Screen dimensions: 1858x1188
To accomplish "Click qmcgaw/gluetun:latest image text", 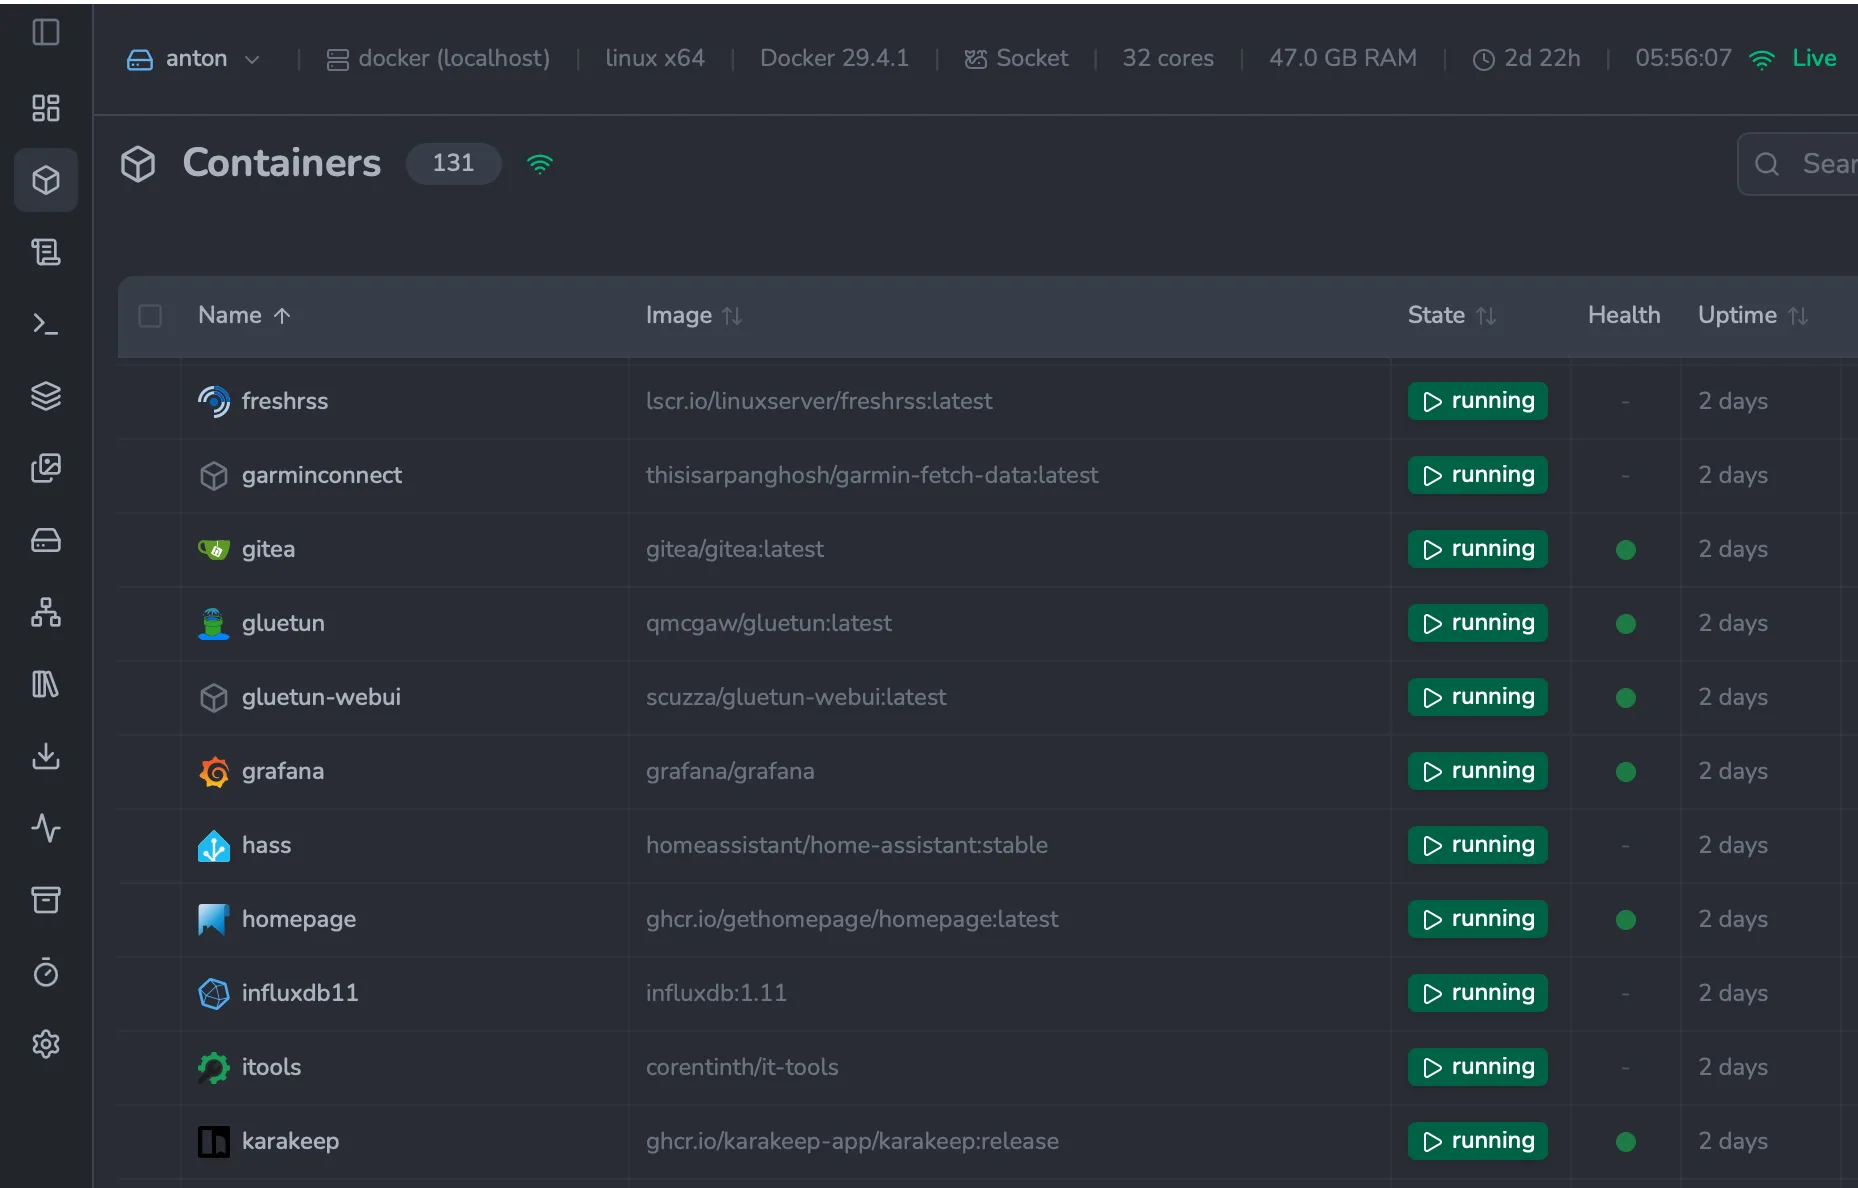I will [769, 623].
